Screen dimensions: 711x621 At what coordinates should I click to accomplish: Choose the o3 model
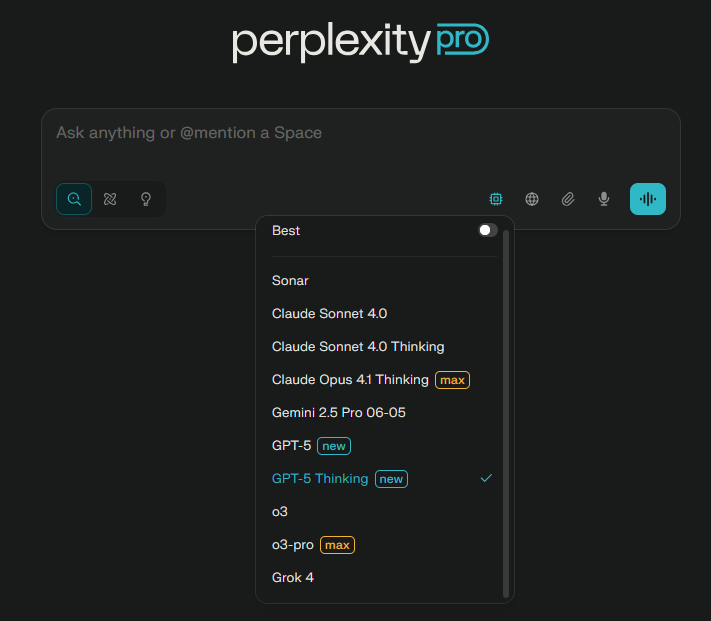[x=385, y=512]
